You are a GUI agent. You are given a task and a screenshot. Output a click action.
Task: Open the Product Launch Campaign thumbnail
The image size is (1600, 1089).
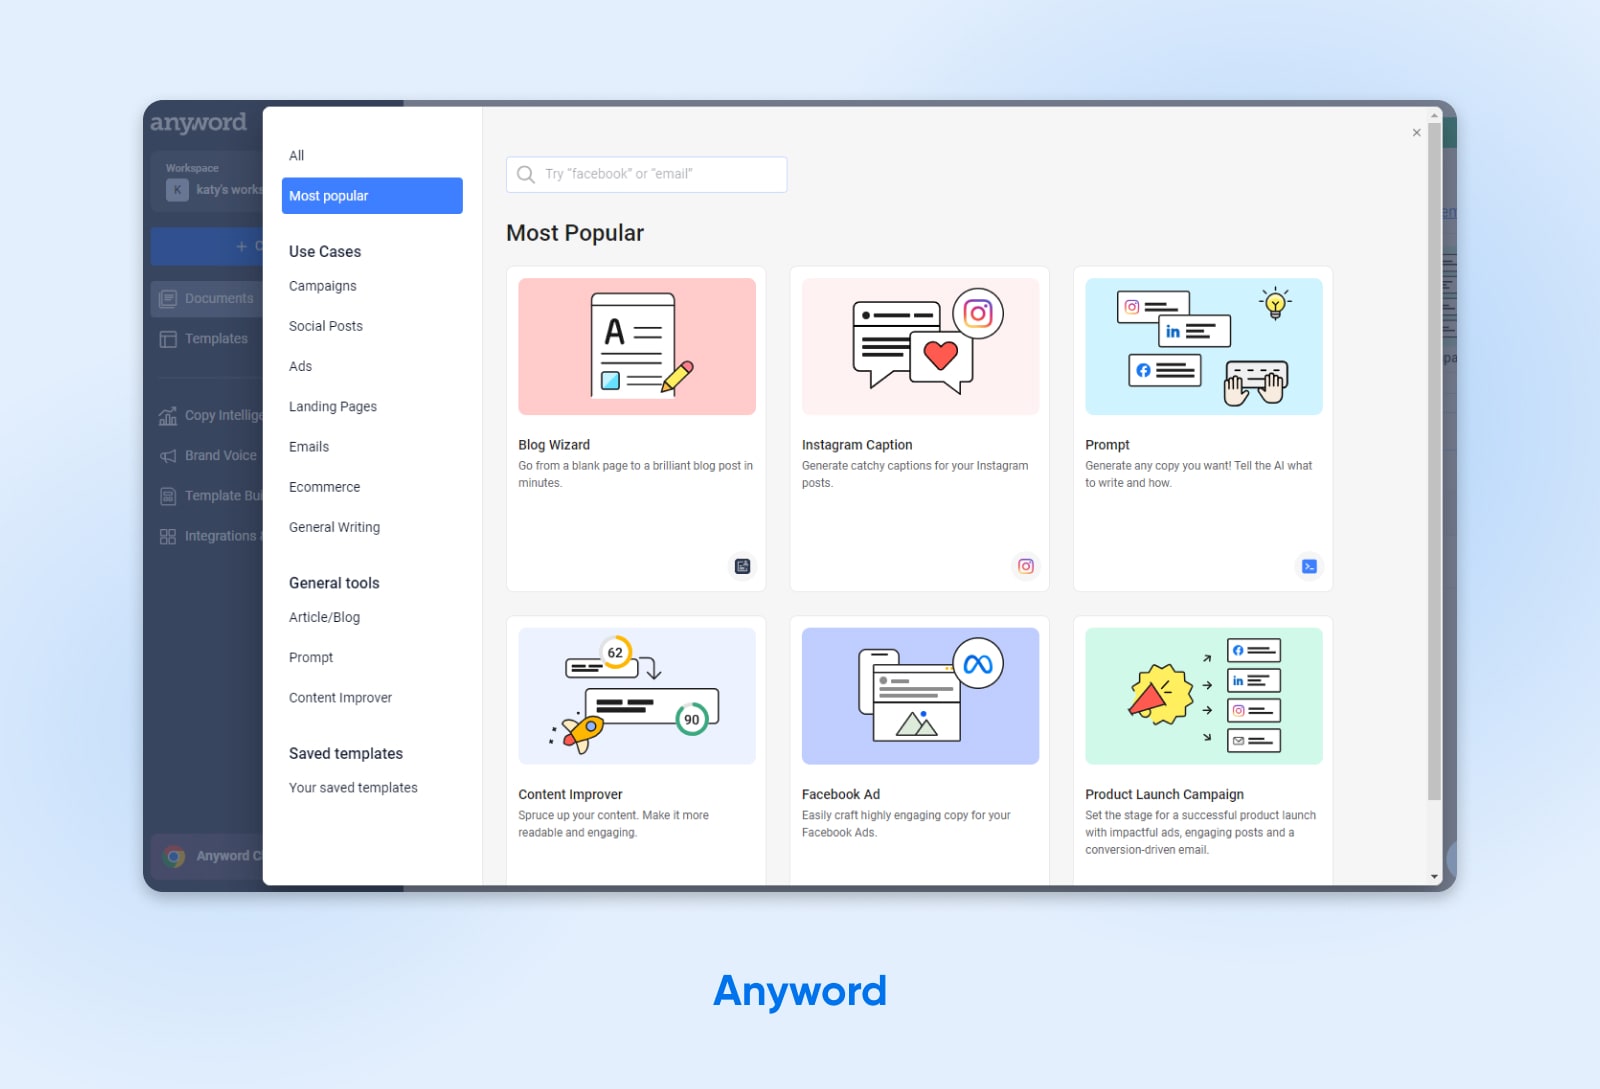1203,696
